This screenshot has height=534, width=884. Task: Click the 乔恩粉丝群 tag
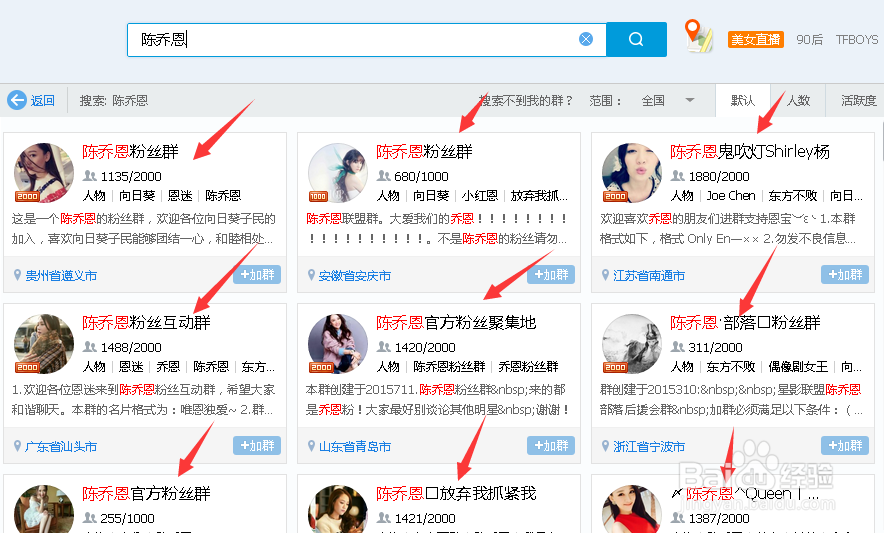point(528,367)
